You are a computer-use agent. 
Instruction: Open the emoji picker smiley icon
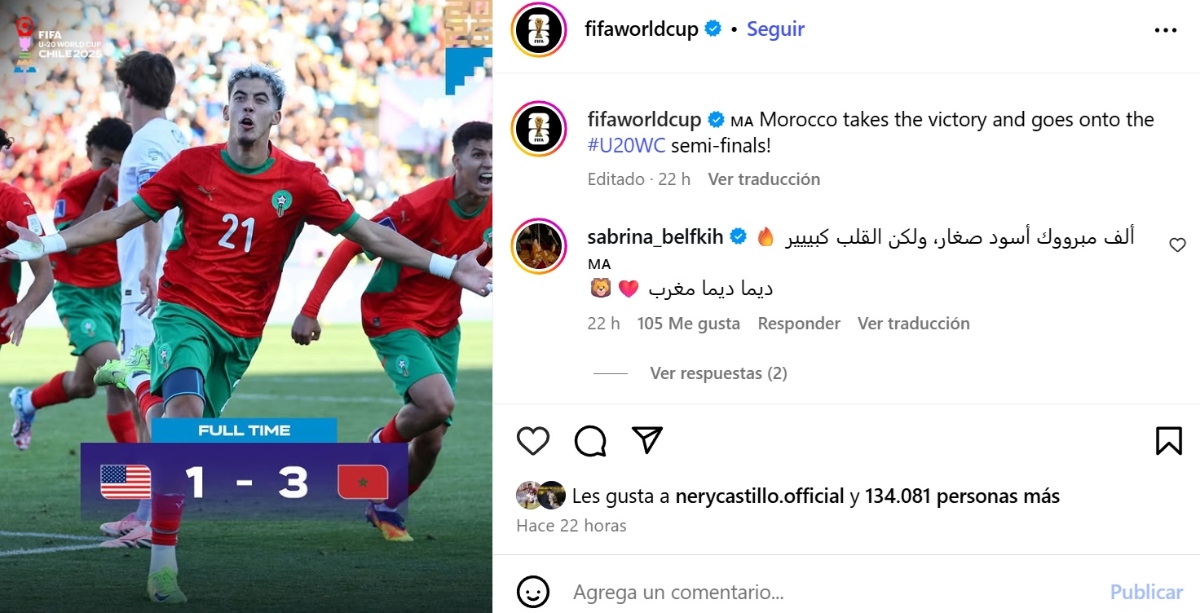(533, 591)
